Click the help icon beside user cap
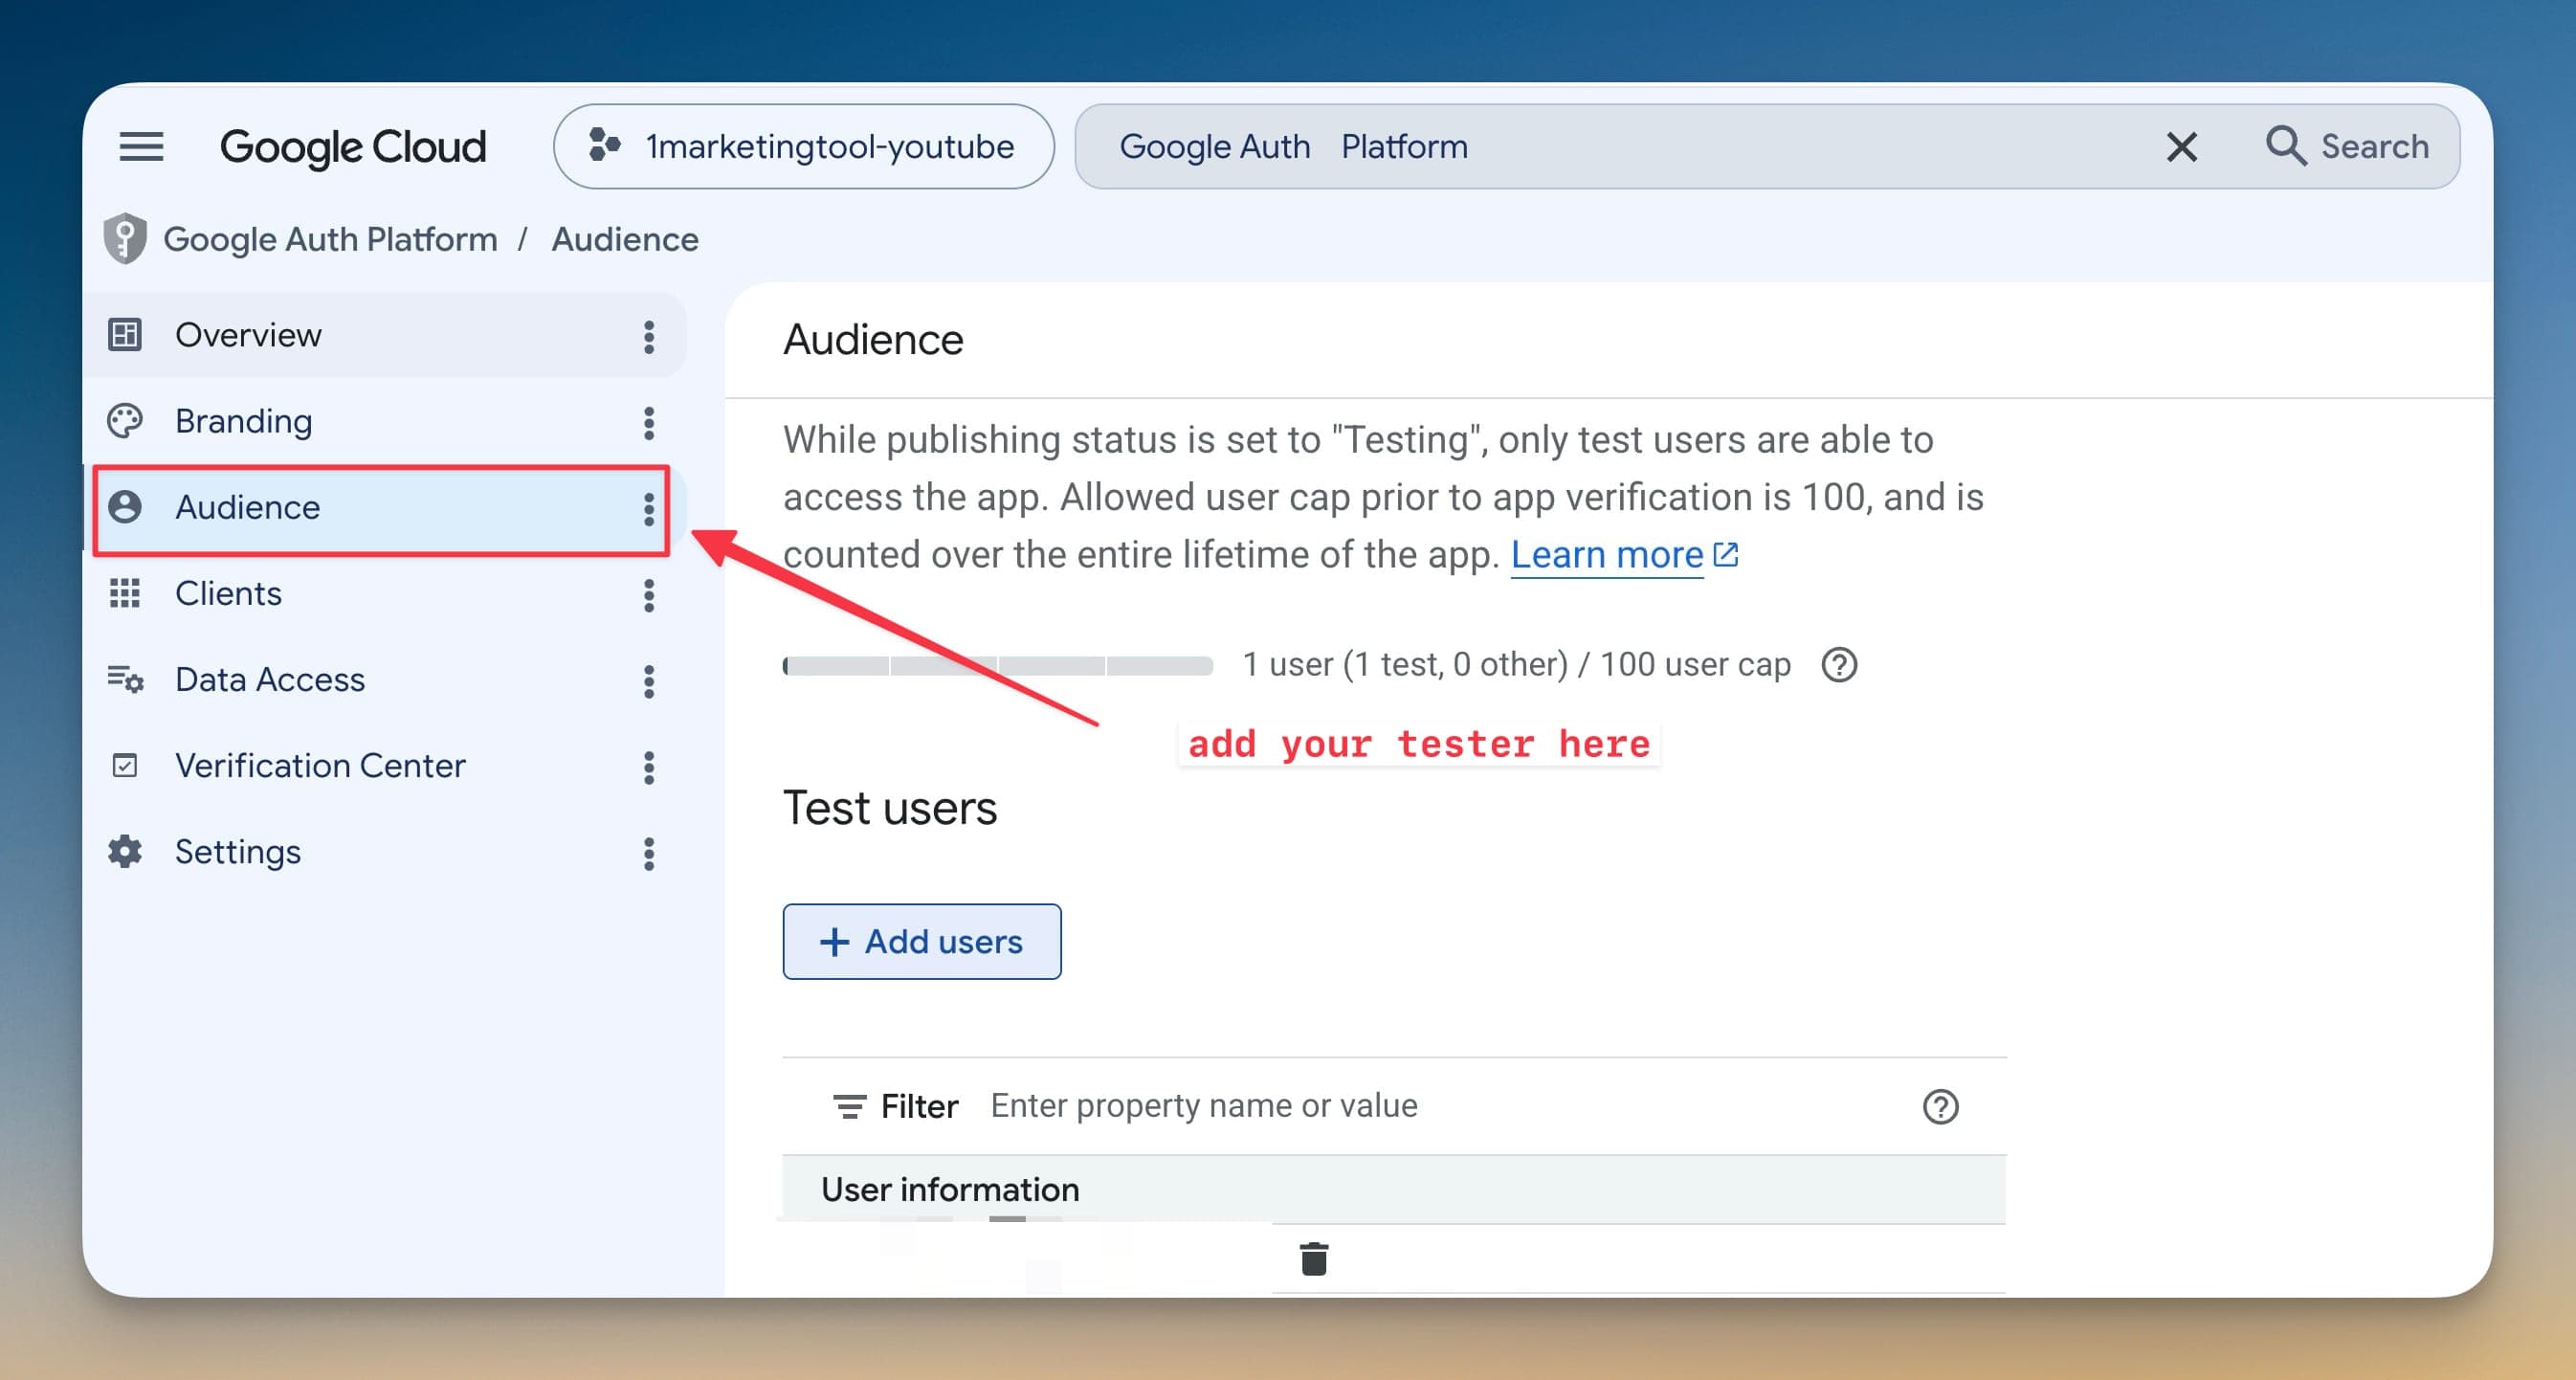The image size is (2576, 1380). pyautogui.click(x=1839, y=665)
